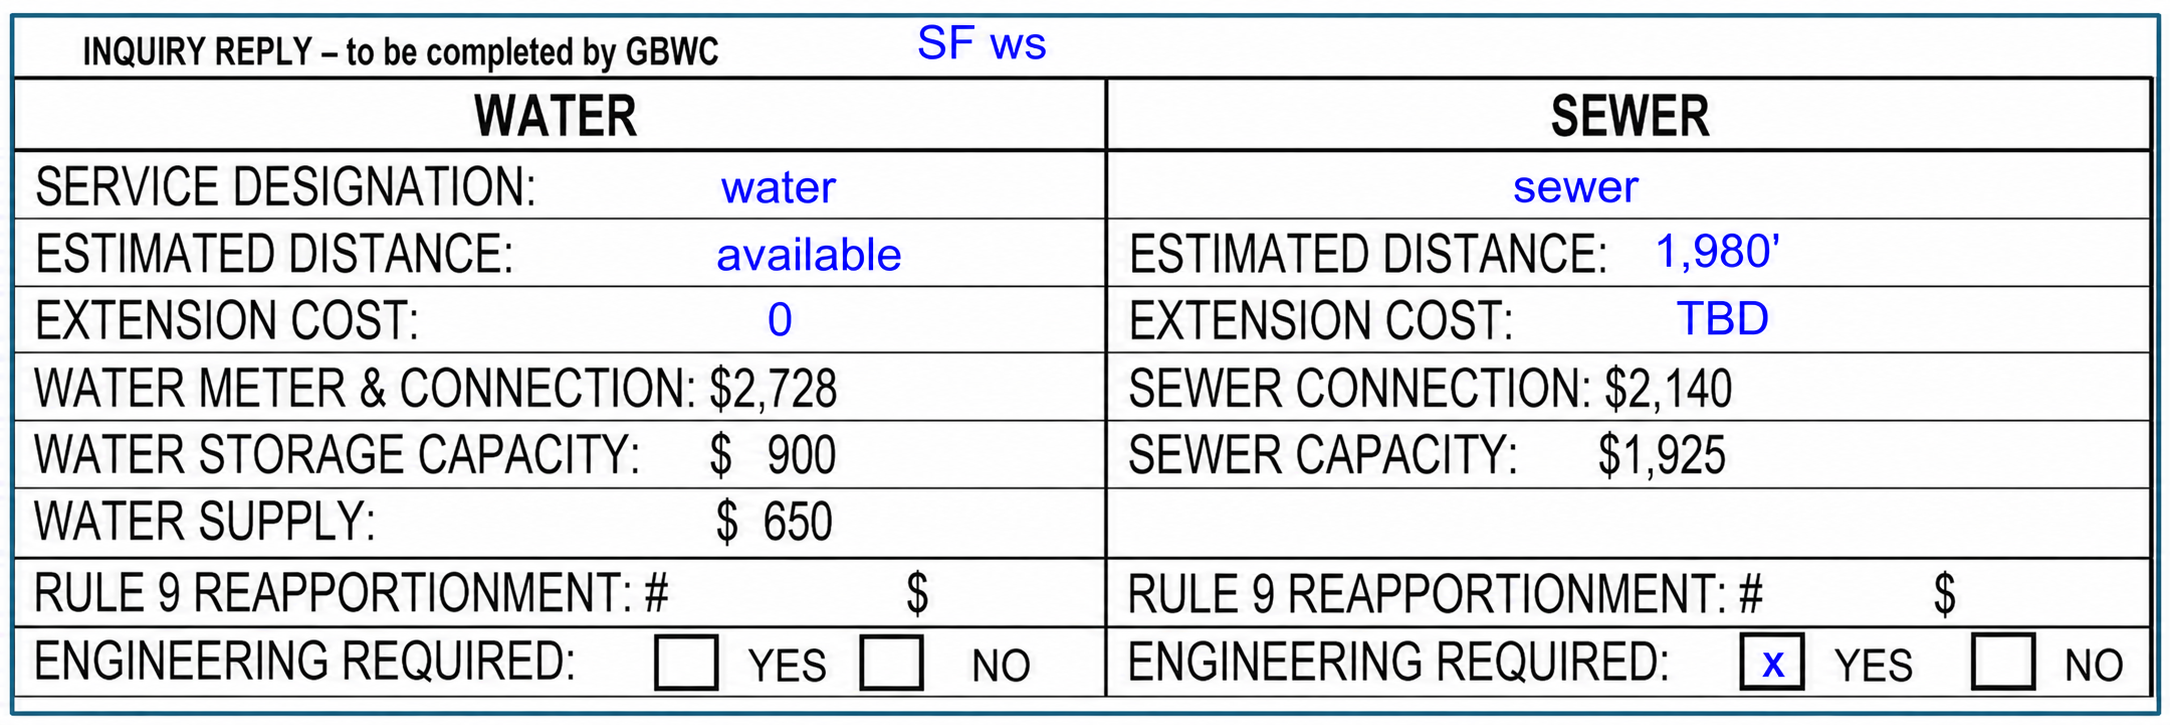Select the water Service Designation field

[778, 187]
